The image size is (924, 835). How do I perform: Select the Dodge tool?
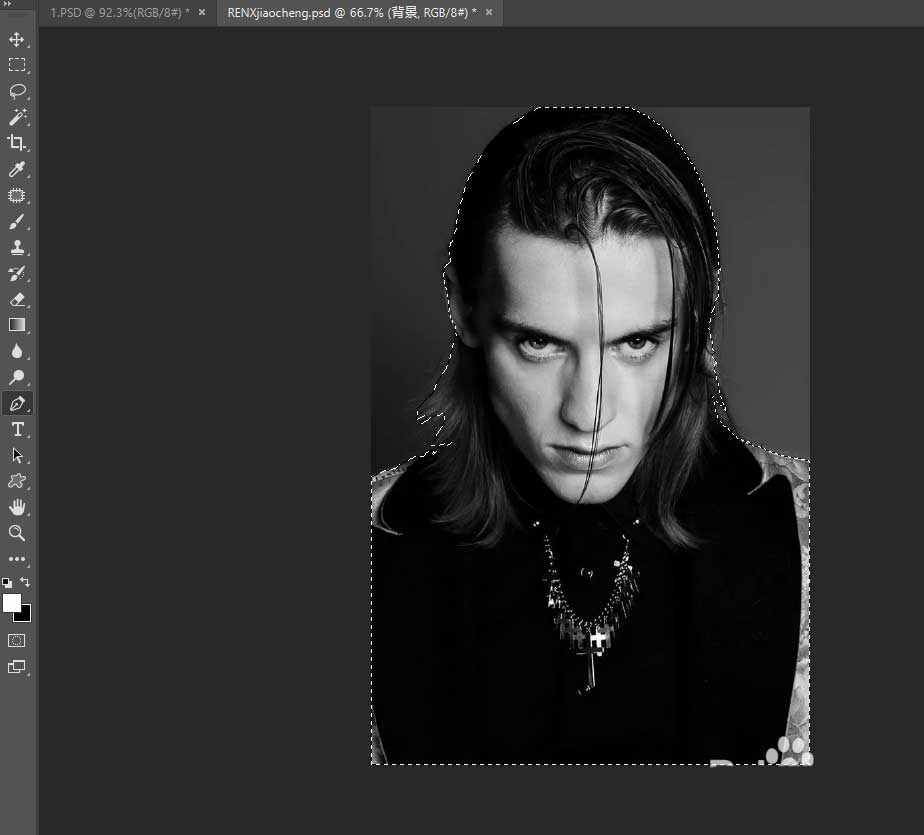16,377
